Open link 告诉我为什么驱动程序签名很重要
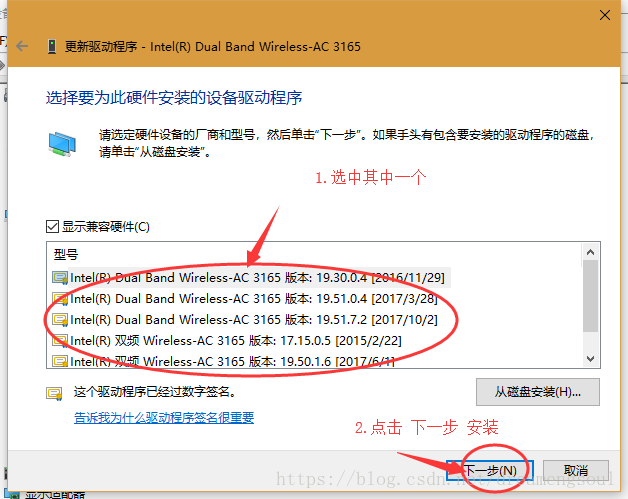Image resolution: width=628 pixels, height=499 pixels. (164, 418)
